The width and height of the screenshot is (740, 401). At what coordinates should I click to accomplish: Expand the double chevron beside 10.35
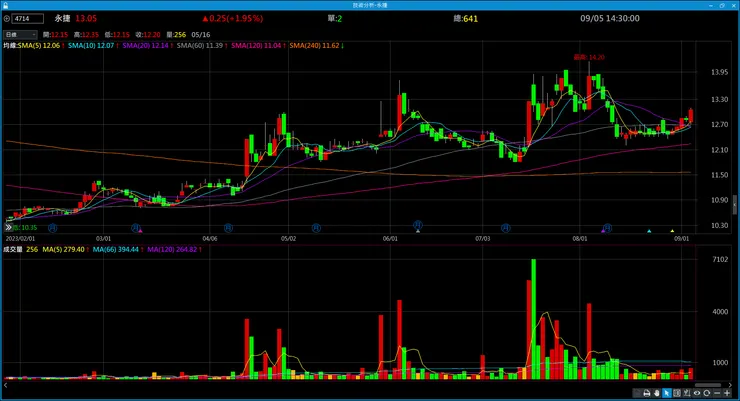(x=8, y=227)
